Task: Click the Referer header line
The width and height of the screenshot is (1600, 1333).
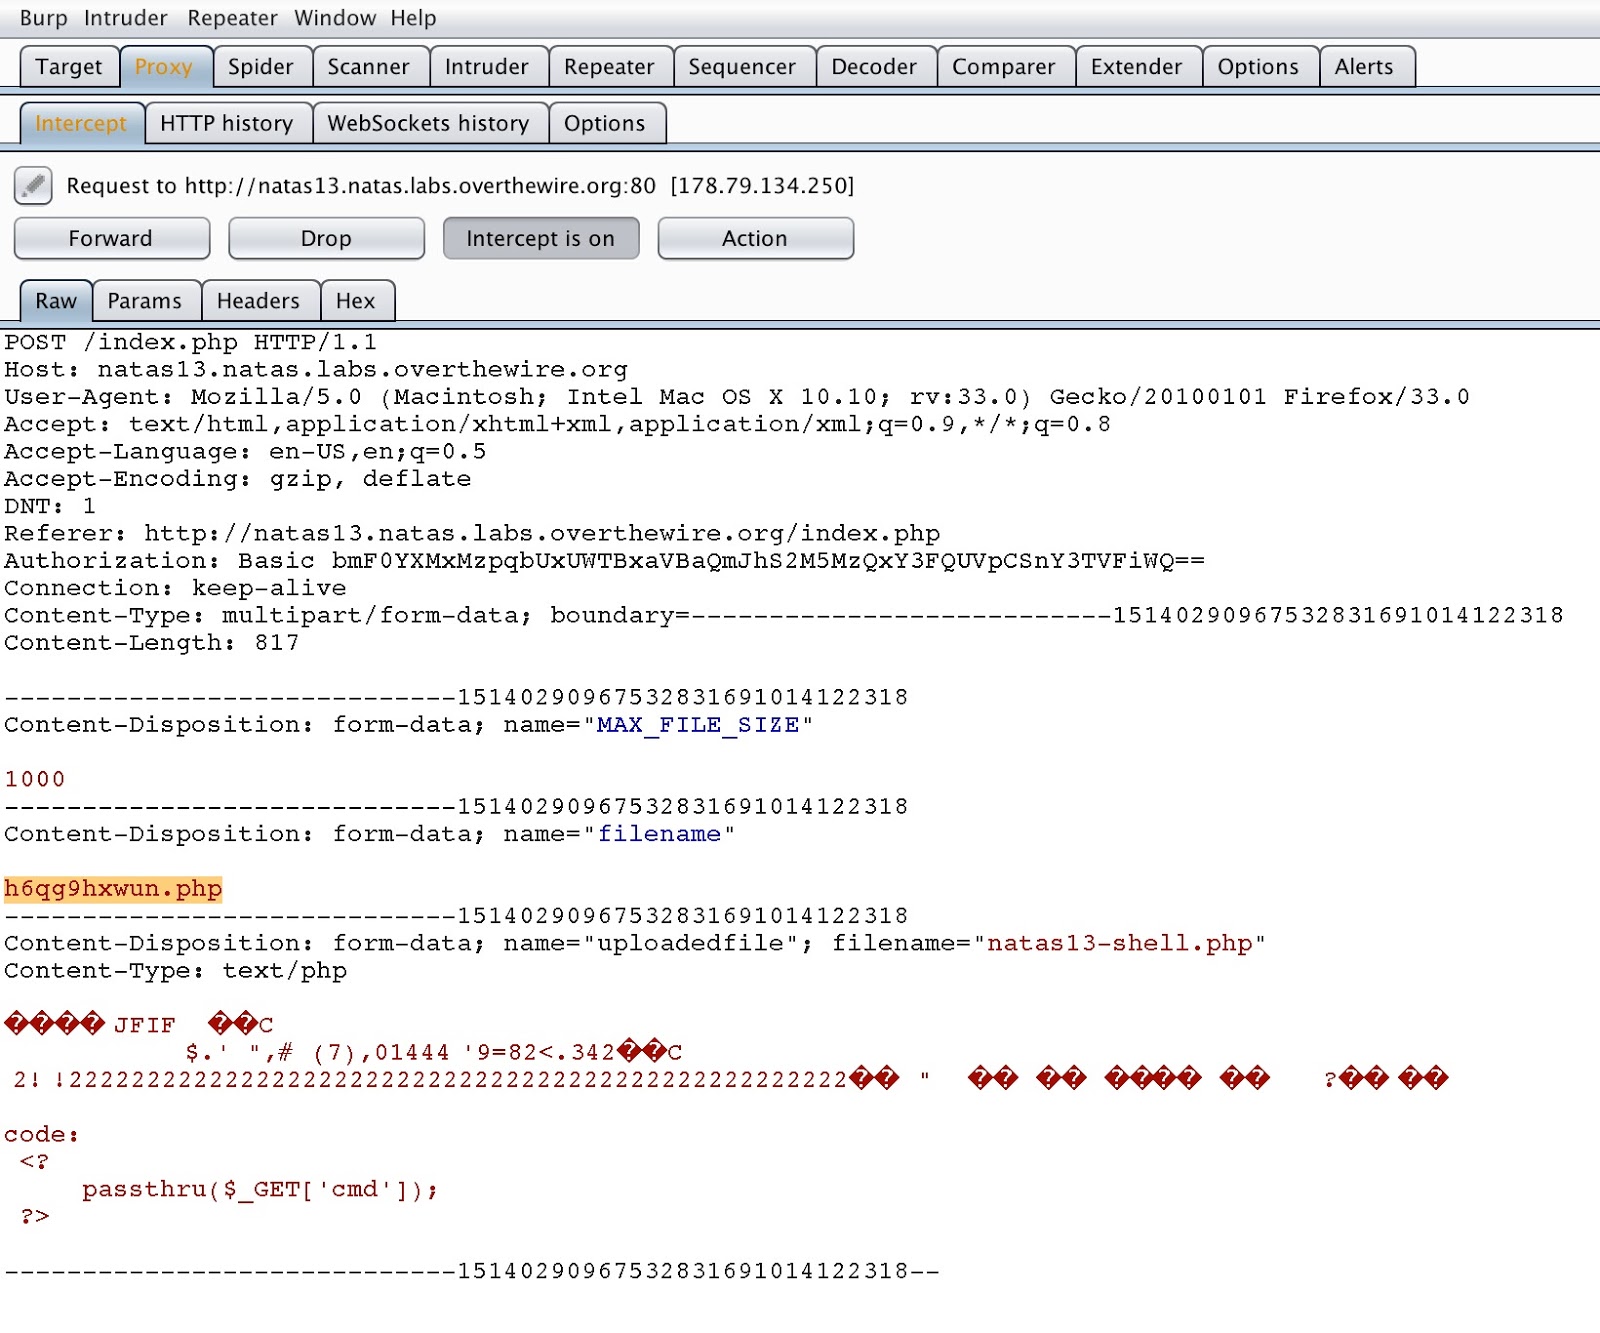Action: (x=472, y=533)
